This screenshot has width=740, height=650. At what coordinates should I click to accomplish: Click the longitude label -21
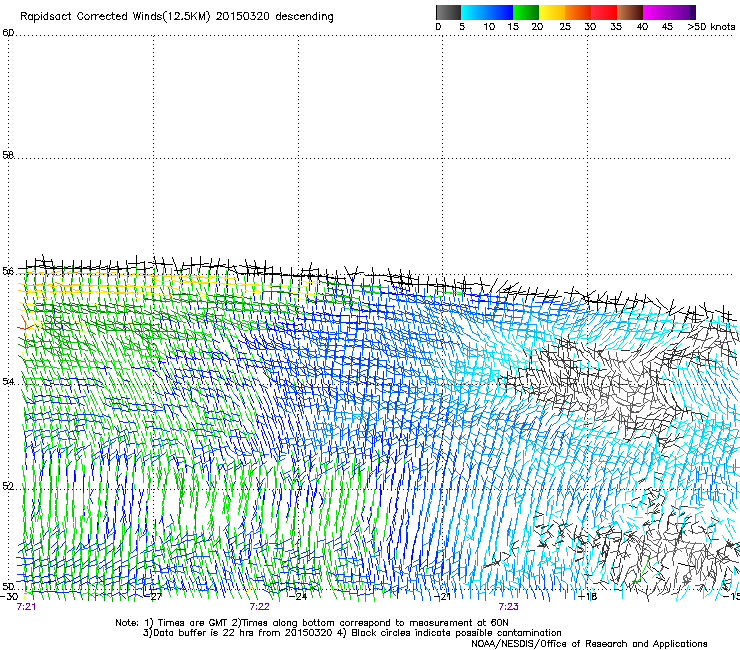[x=443, y=596]
